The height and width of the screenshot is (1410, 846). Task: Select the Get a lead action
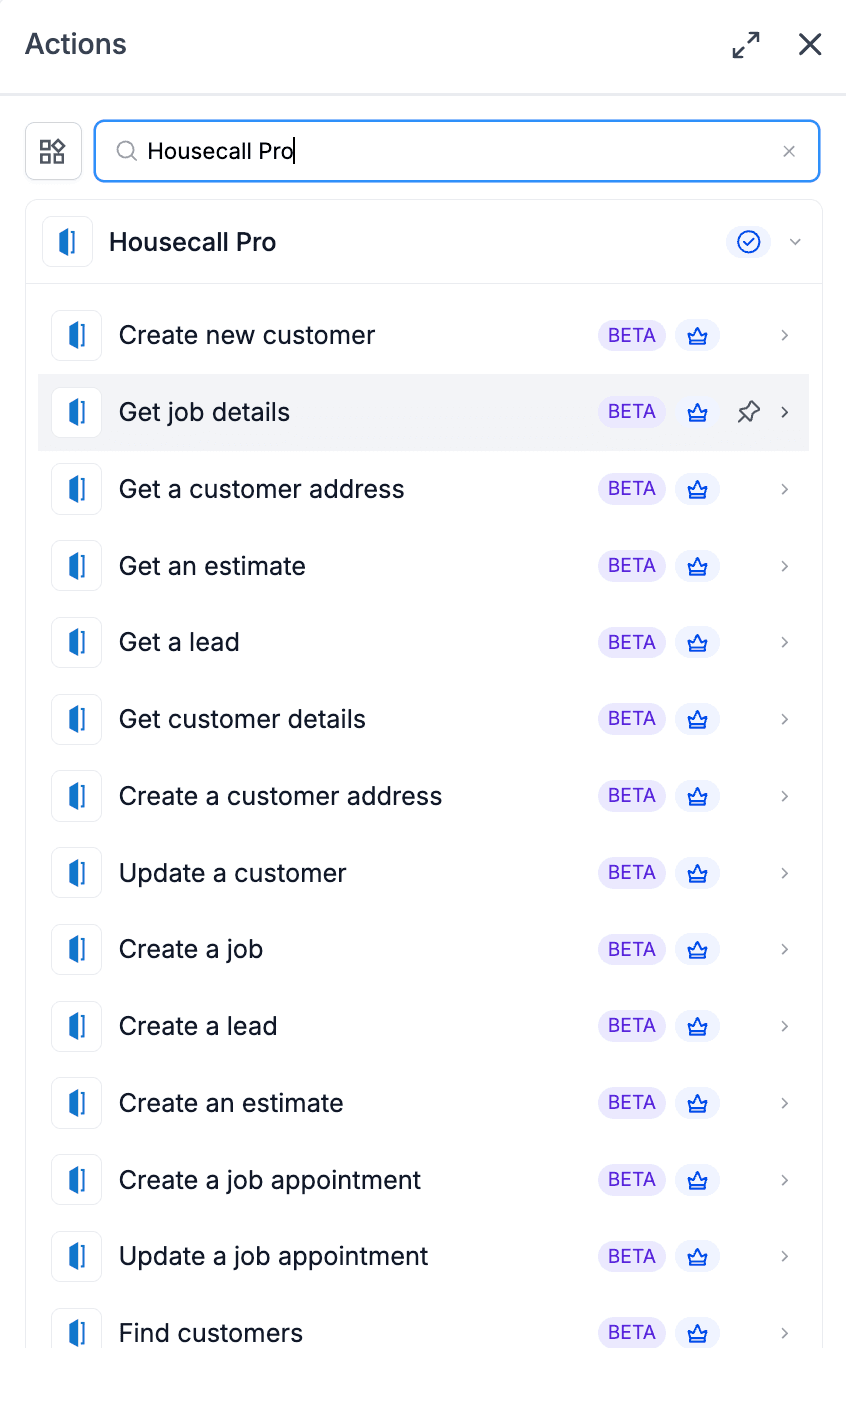click(x=423, y=642)
